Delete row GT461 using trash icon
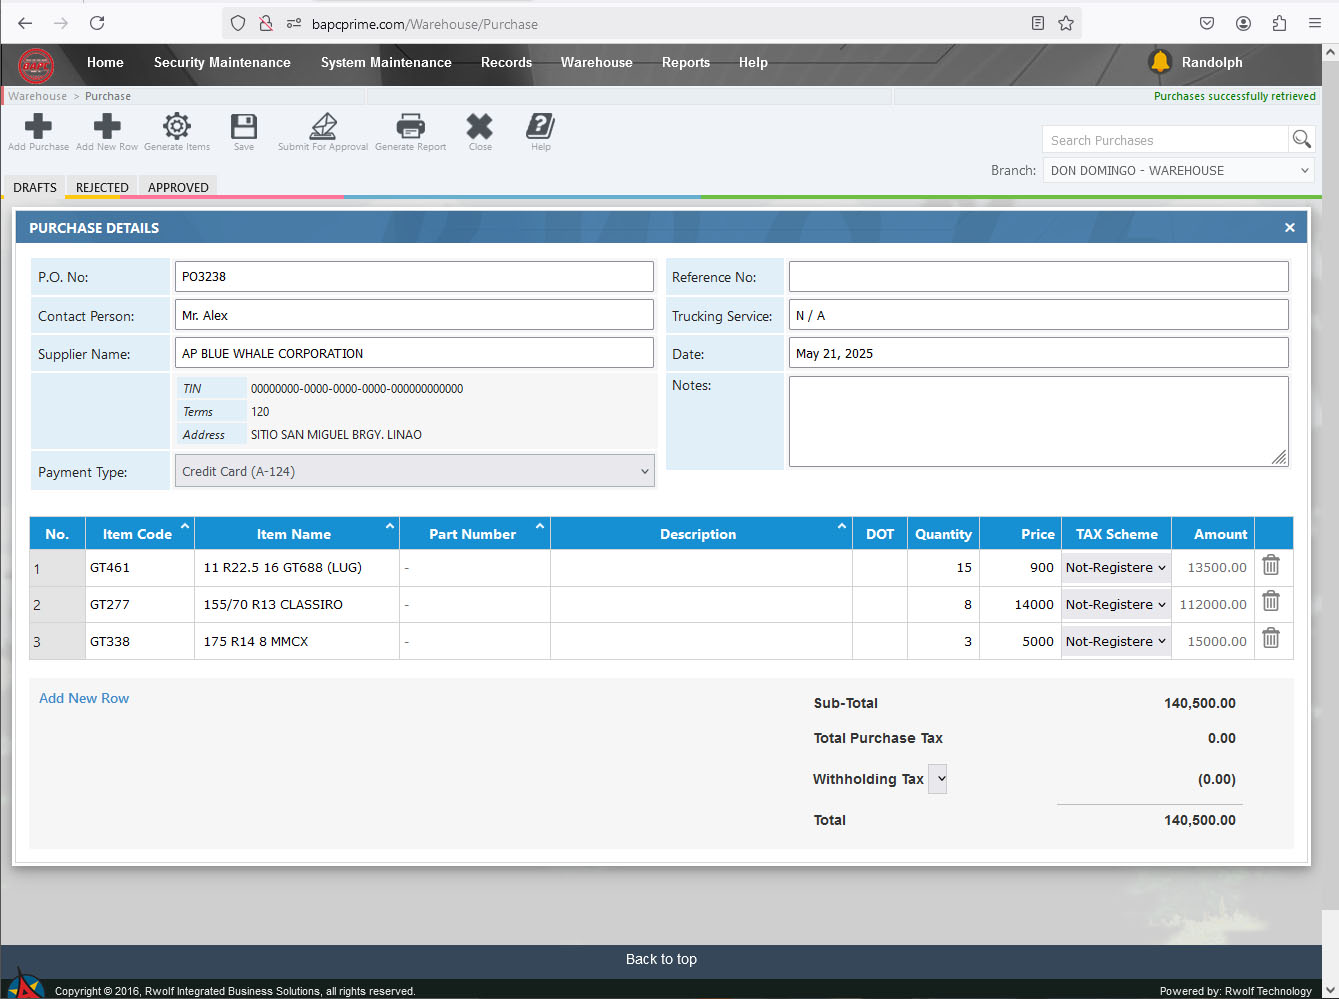Image resolution: width=1339 pixels, height=999 pixels. point(1270,566)
